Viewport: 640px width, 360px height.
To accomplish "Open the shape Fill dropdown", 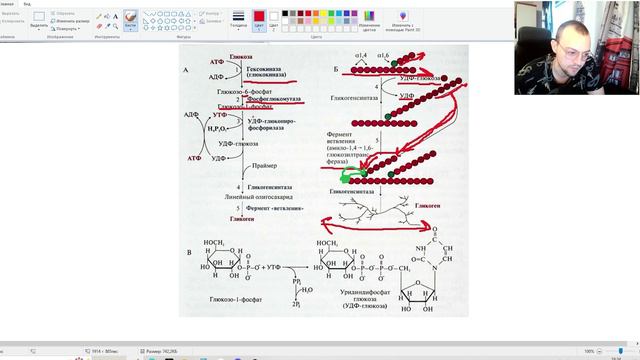I will pyautogui.click(x=211, y=21).
